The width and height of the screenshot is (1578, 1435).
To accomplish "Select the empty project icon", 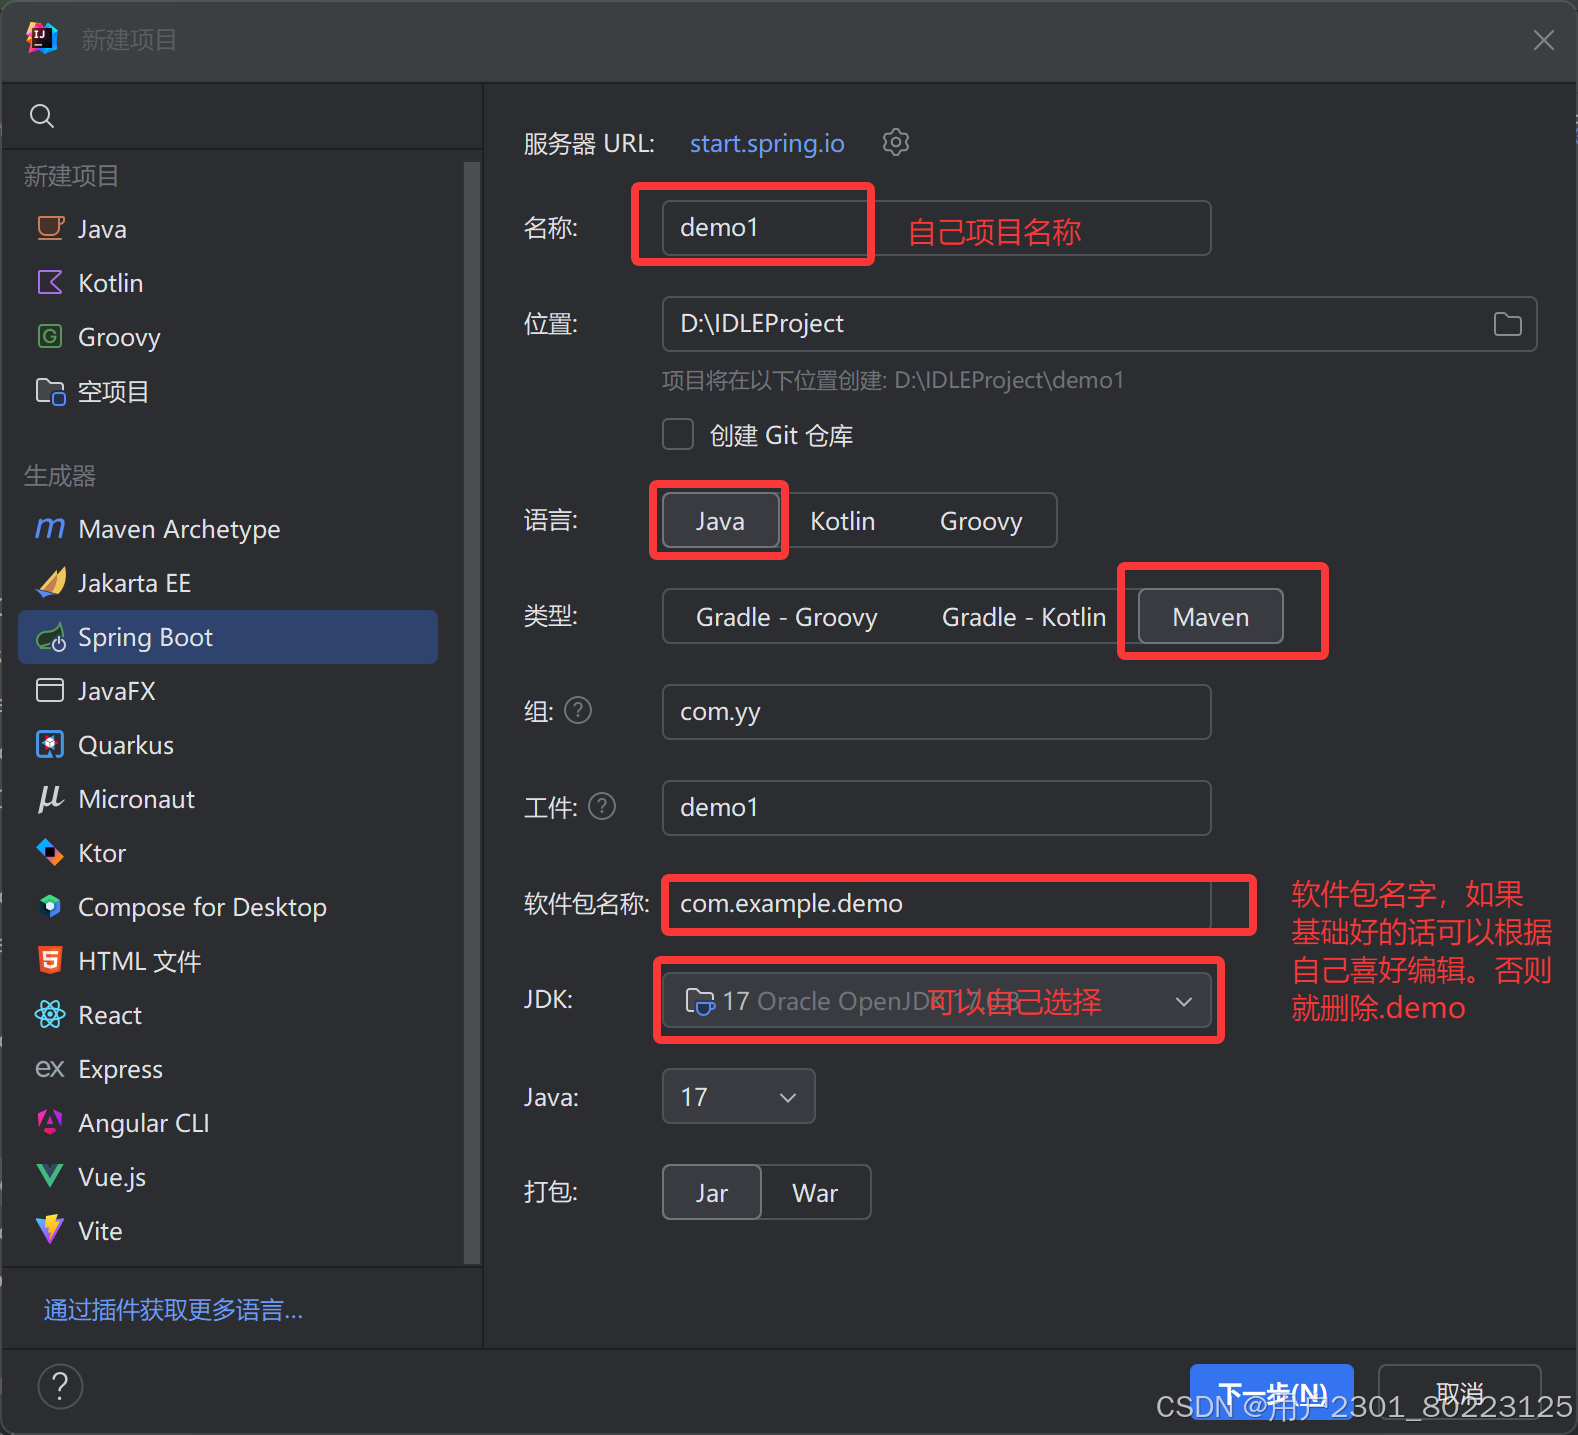I will click(50, 391).
